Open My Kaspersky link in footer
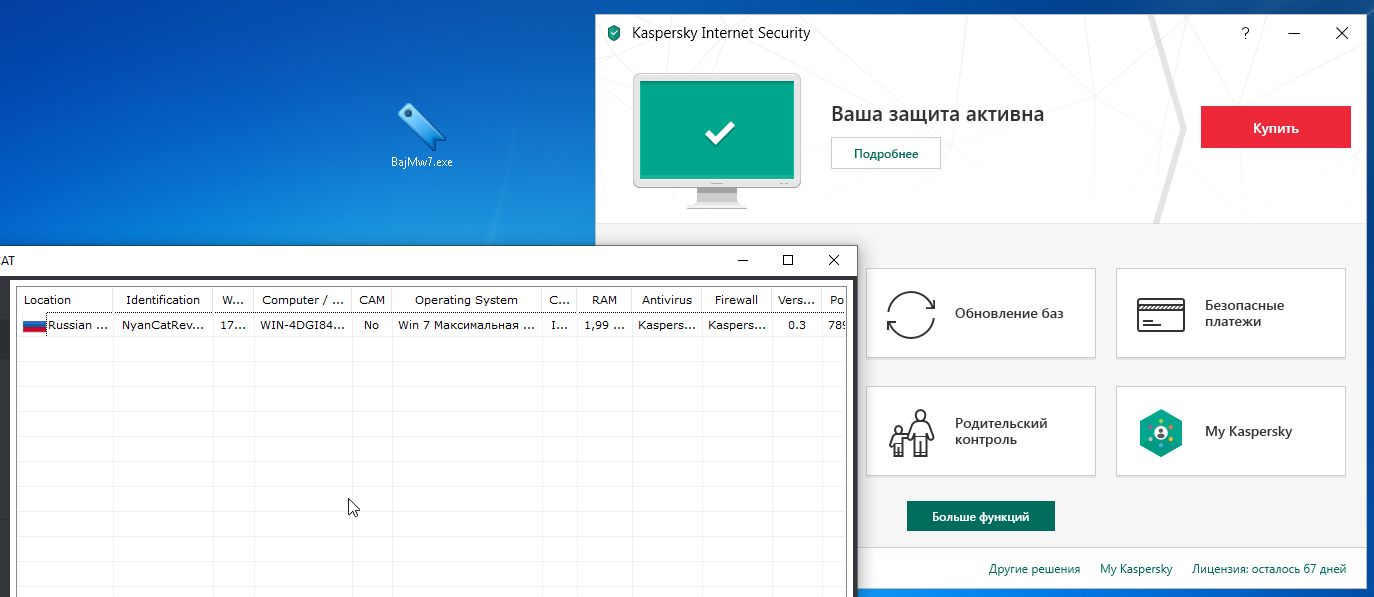 [1136, 569]
